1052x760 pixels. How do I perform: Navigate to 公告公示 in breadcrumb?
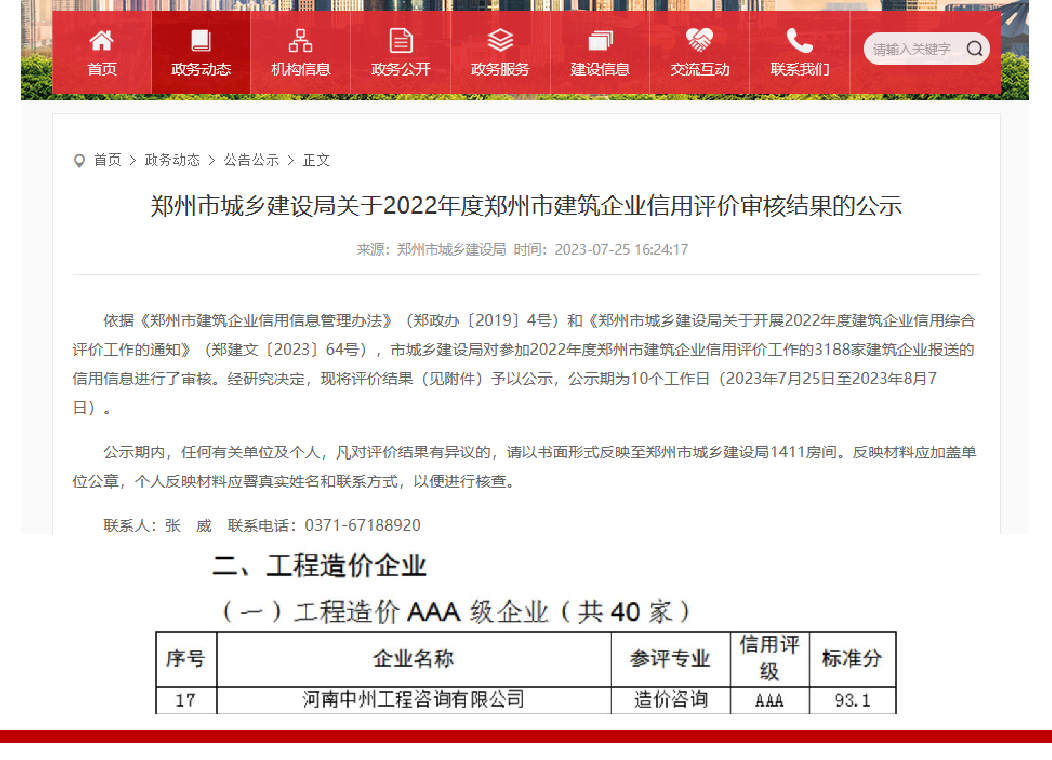[251, 160]
